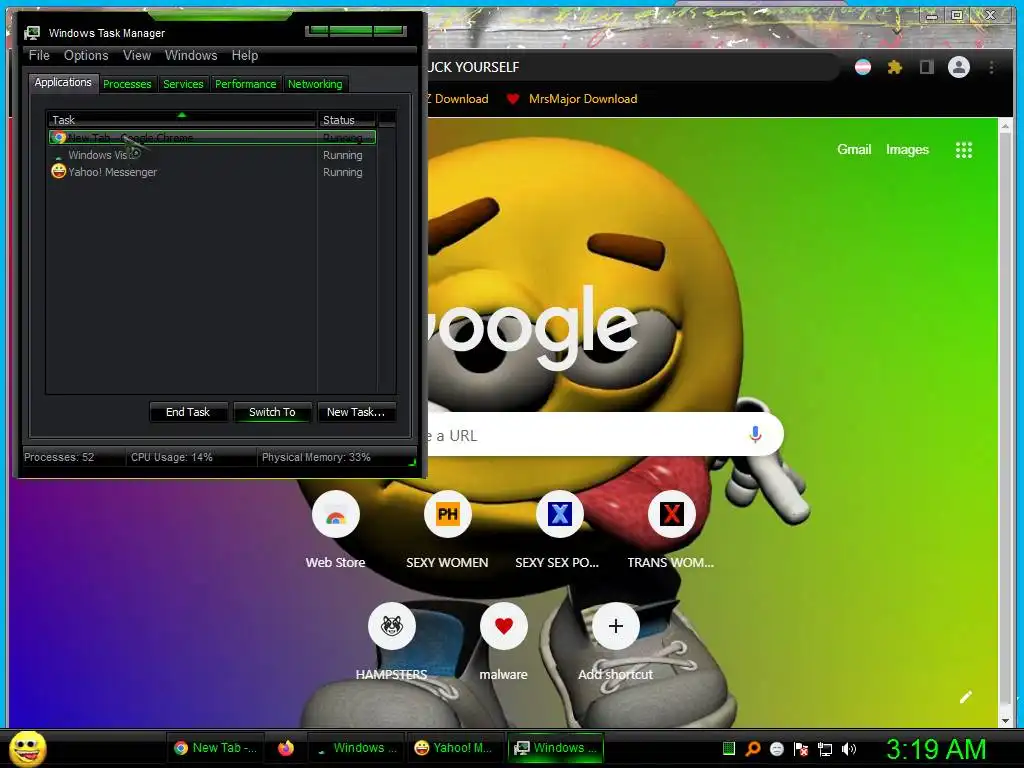Open the File menu in Task Manager

[39, 56]
